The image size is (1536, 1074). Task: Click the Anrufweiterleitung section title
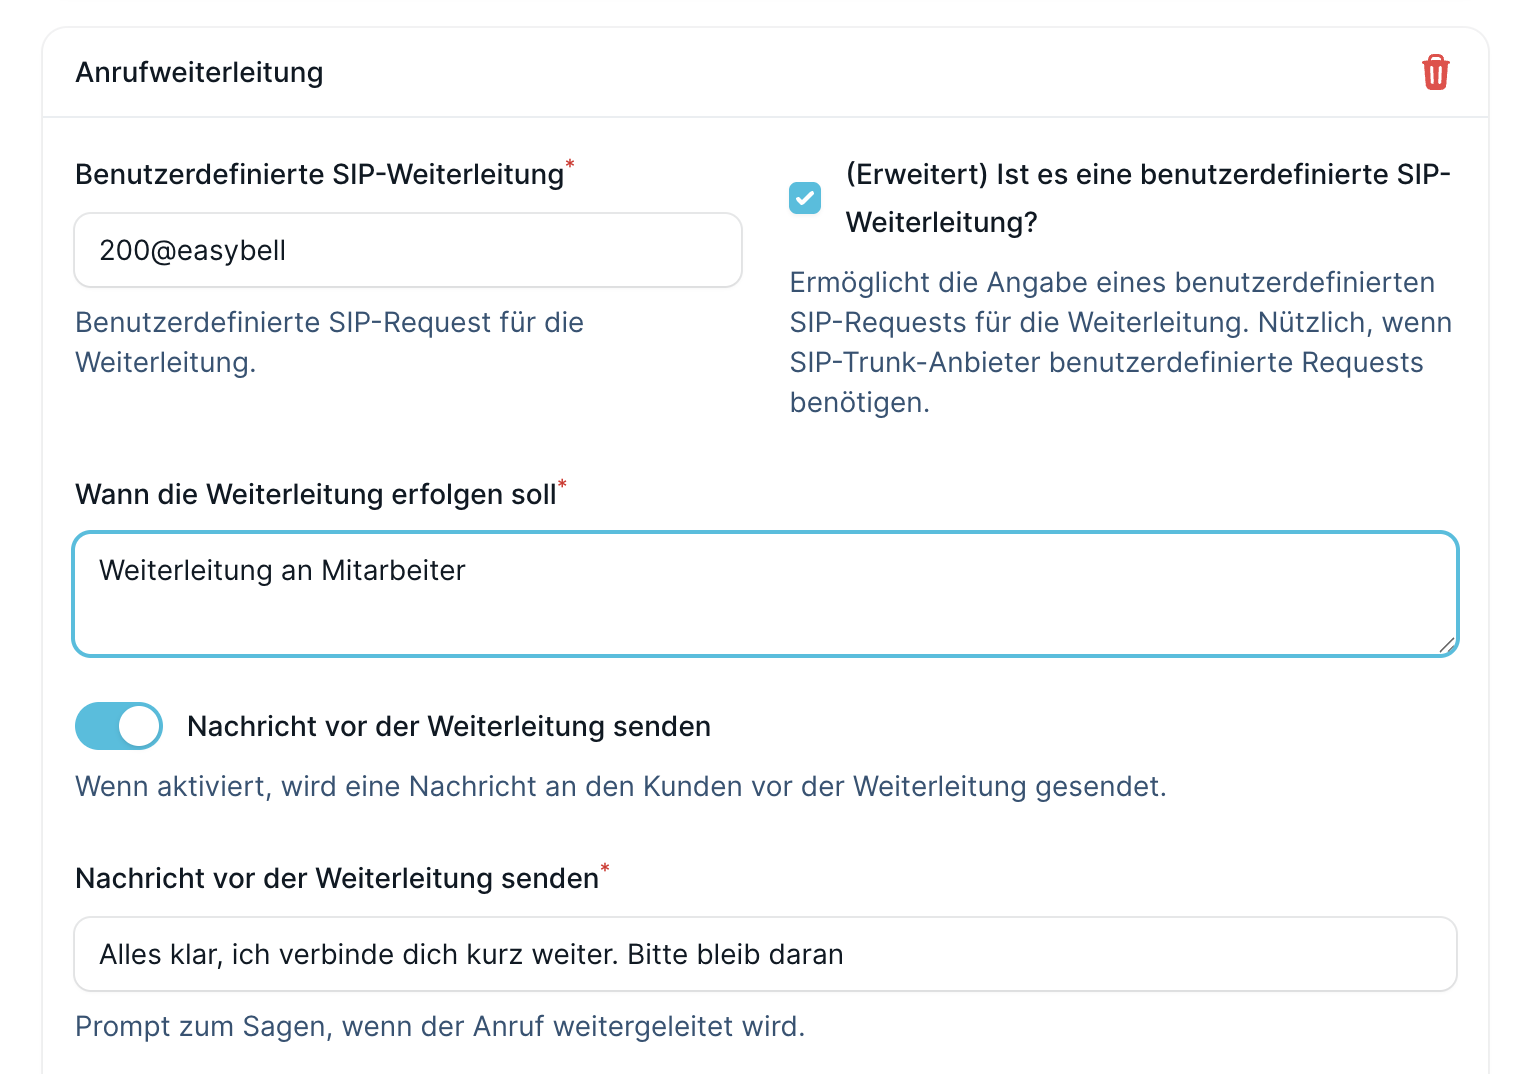click(199, 72)
